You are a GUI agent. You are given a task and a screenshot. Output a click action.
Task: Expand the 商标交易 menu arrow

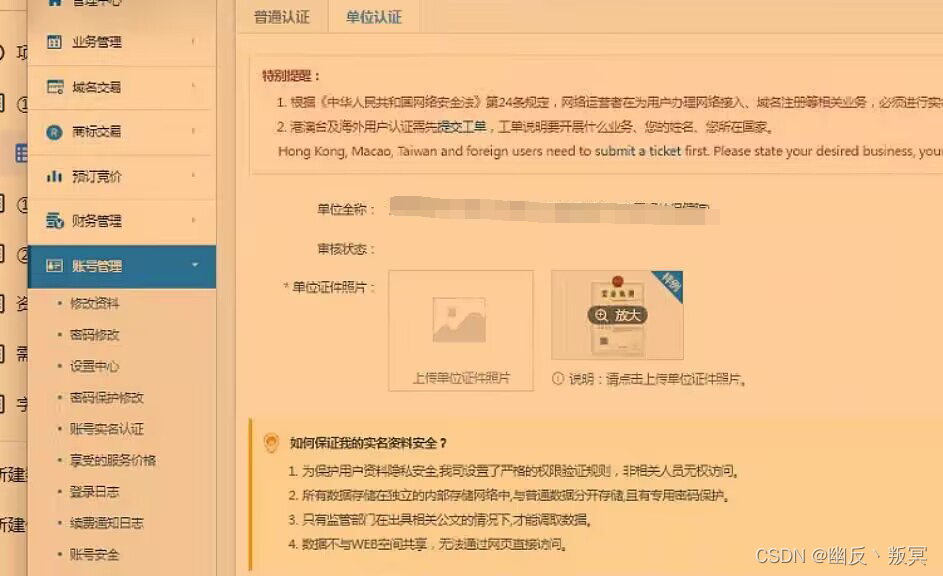(193, 130)
